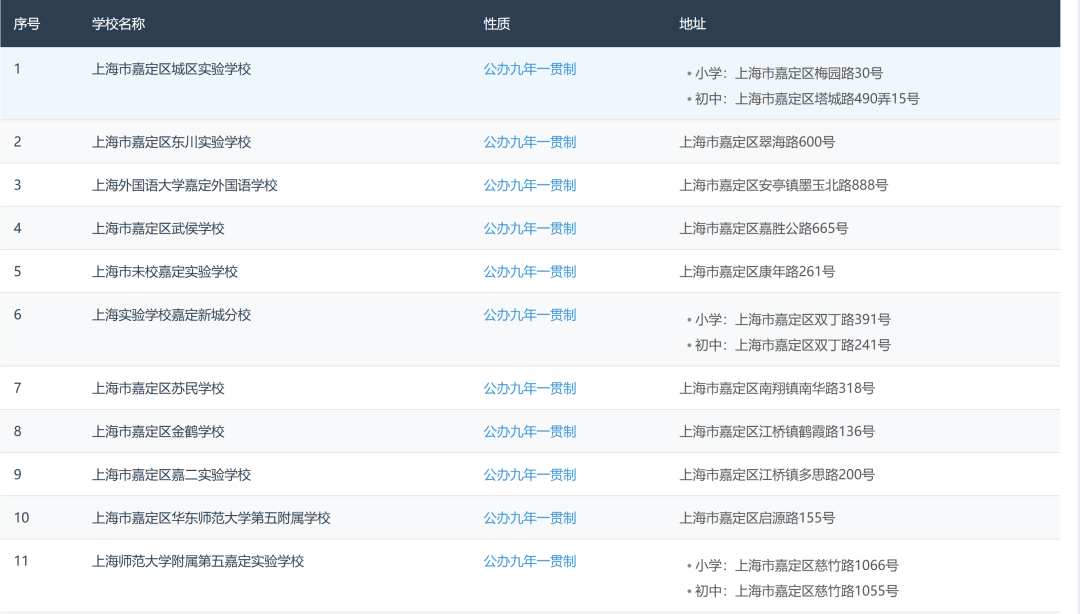Open 公办九年一贯制 link for 嘉二实验学校
The width and height of the screenshot is (1080, 614).
coord(530,475)
